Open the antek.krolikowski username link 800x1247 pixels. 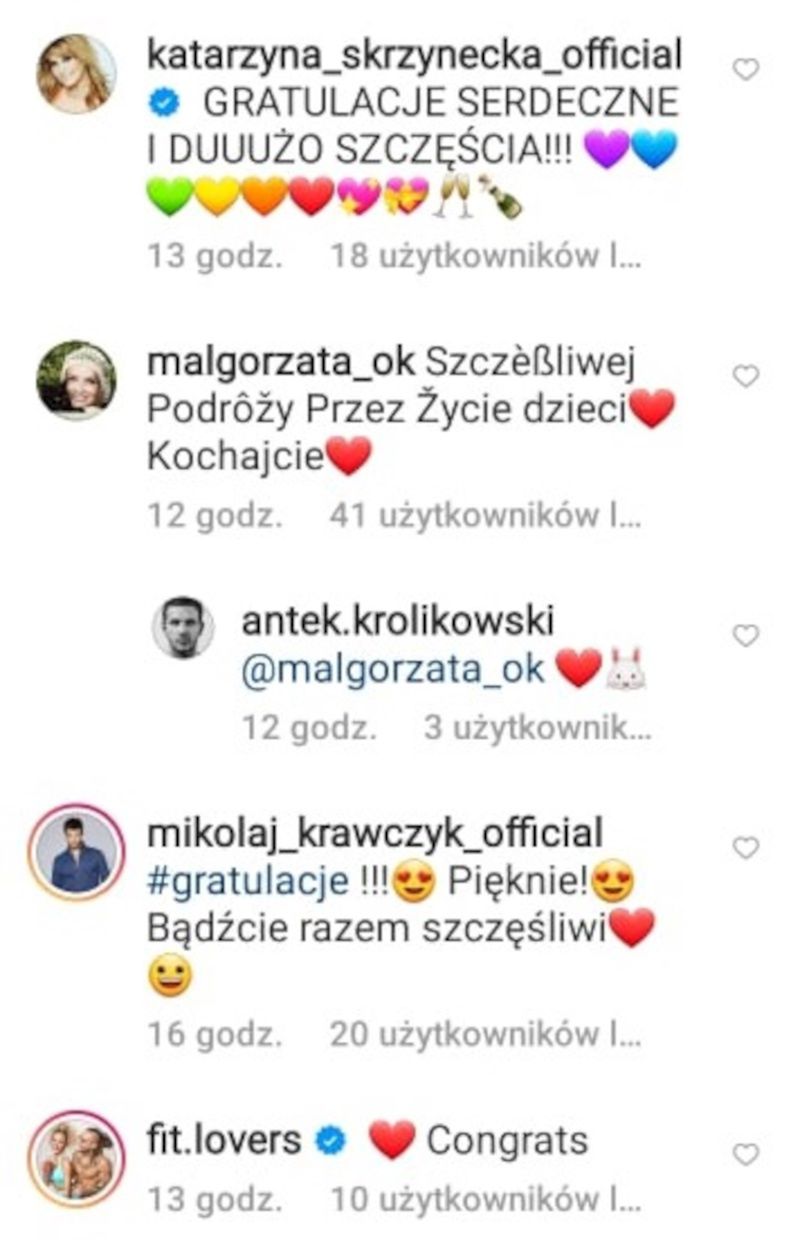tap(397, 621)
